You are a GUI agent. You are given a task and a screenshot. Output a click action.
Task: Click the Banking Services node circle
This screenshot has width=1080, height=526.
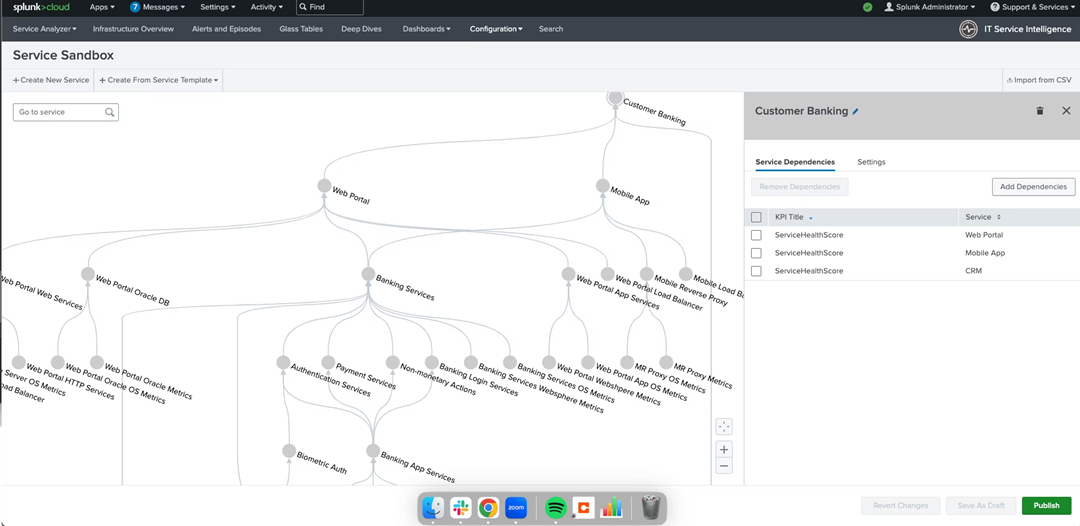(x=368, y=275)
